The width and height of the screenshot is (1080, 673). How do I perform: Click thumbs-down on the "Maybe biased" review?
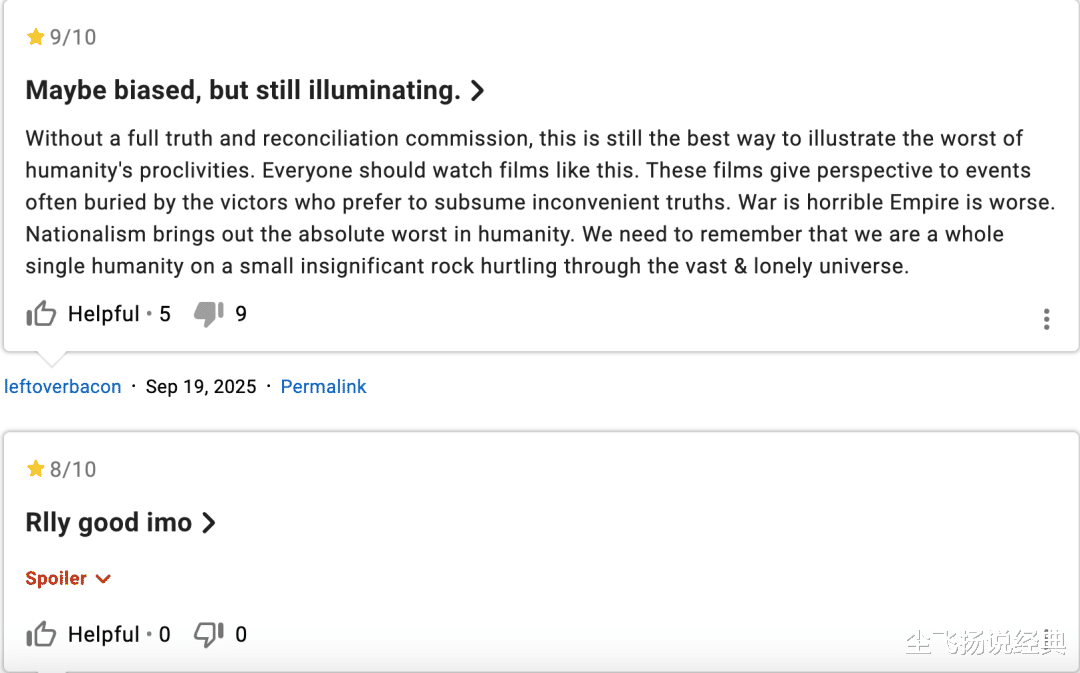tap(208, 315)
